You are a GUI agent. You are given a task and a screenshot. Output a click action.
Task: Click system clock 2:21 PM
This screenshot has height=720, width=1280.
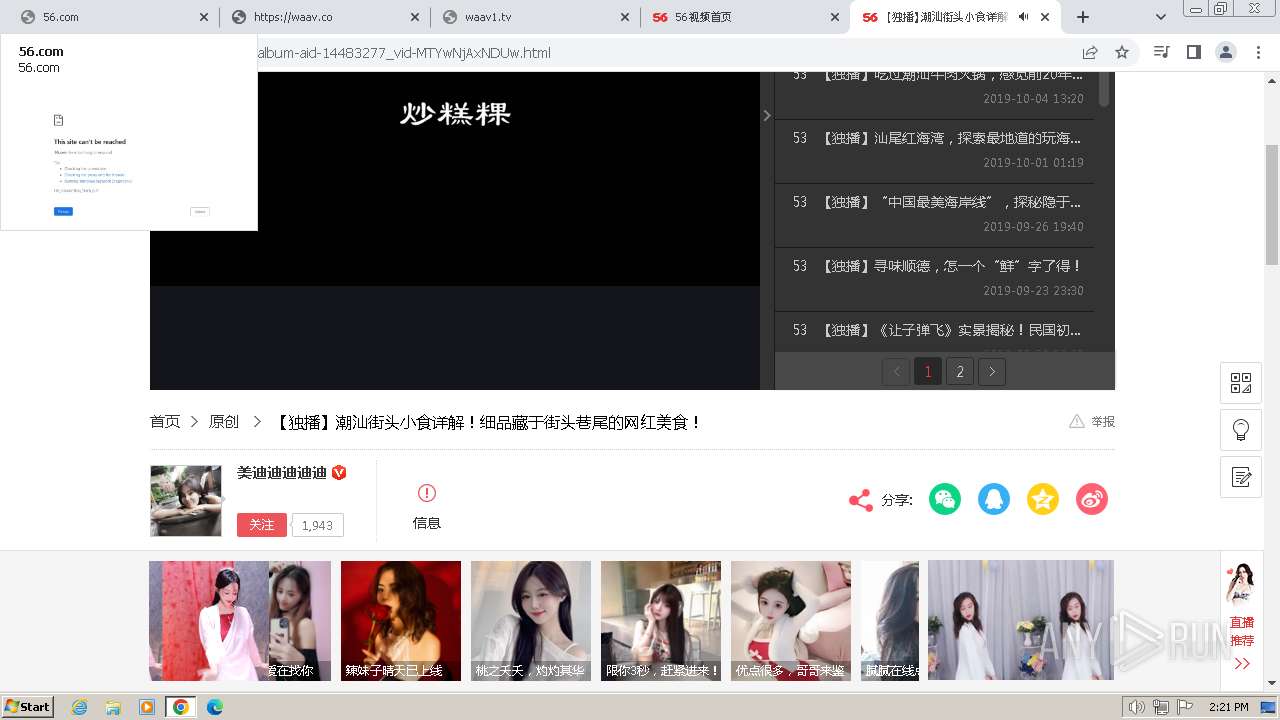[x=1229, y=707]
